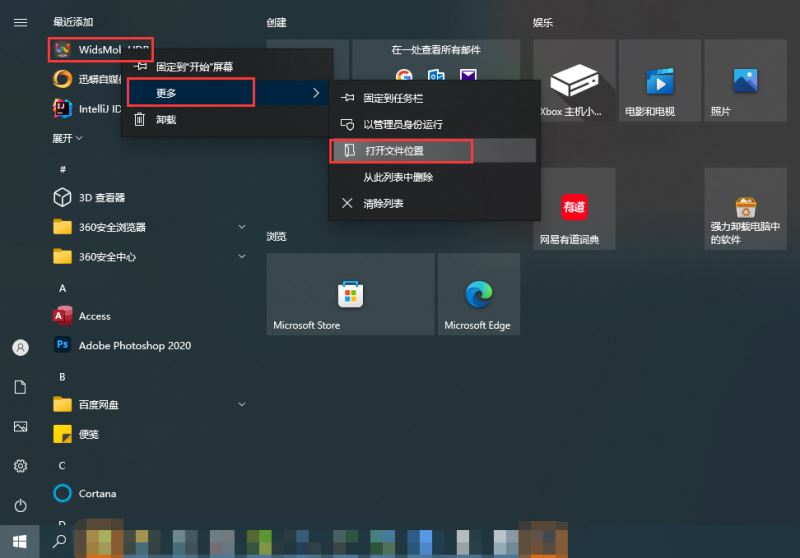Click the letter B index header
The image size is (800, 558).
pos(62,377)
